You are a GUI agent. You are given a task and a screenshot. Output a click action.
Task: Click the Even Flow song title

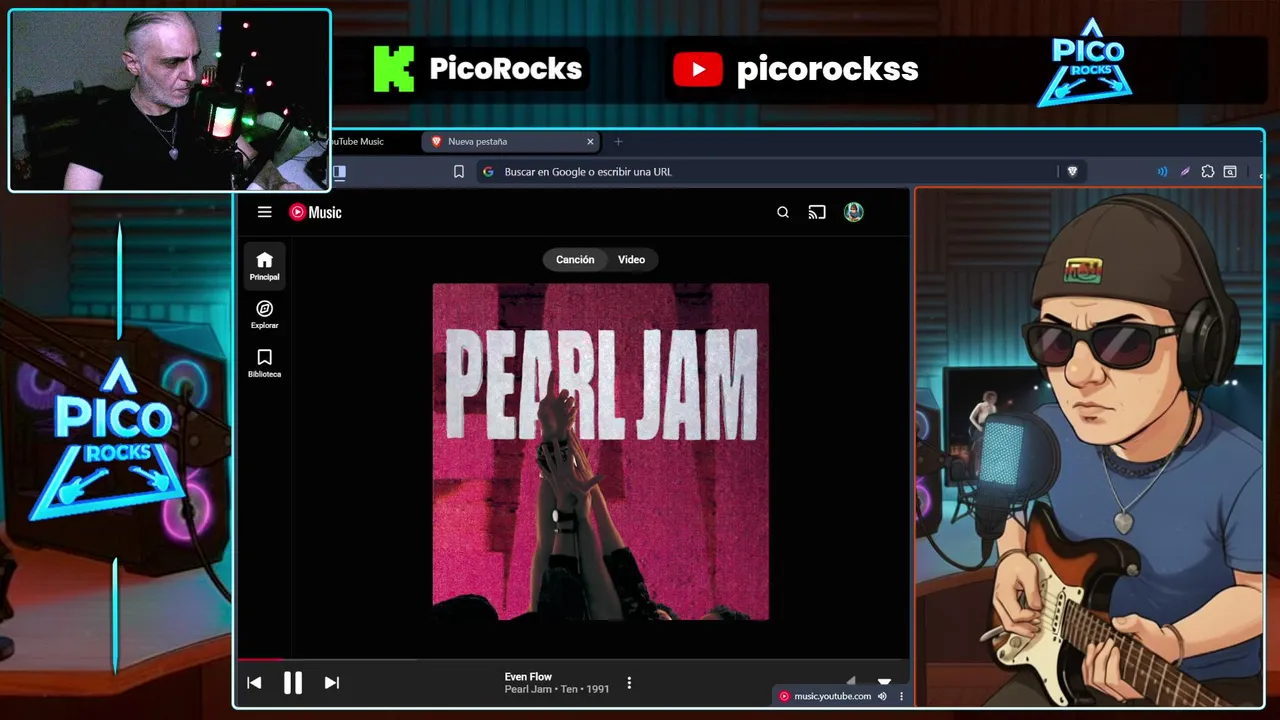pos(528,677)
